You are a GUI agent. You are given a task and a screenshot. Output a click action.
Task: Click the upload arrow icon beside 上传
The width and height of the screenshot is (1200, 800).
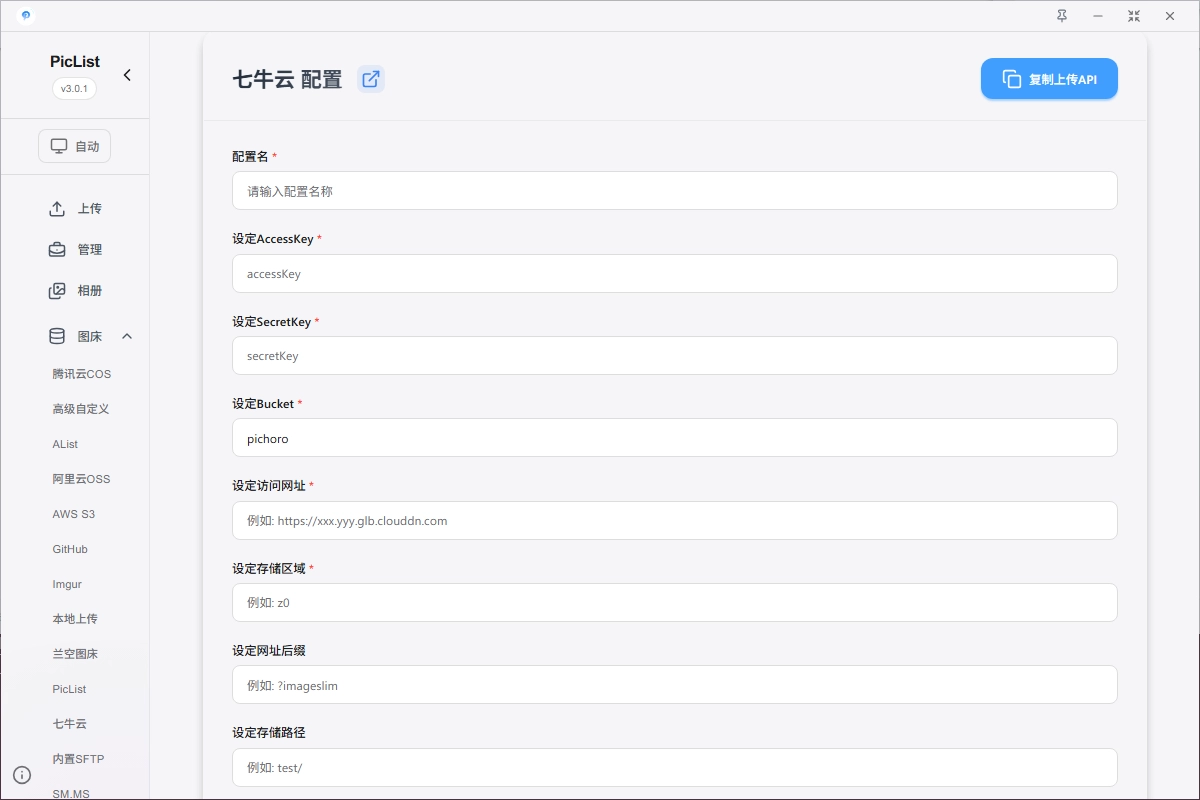pos(57,209)
